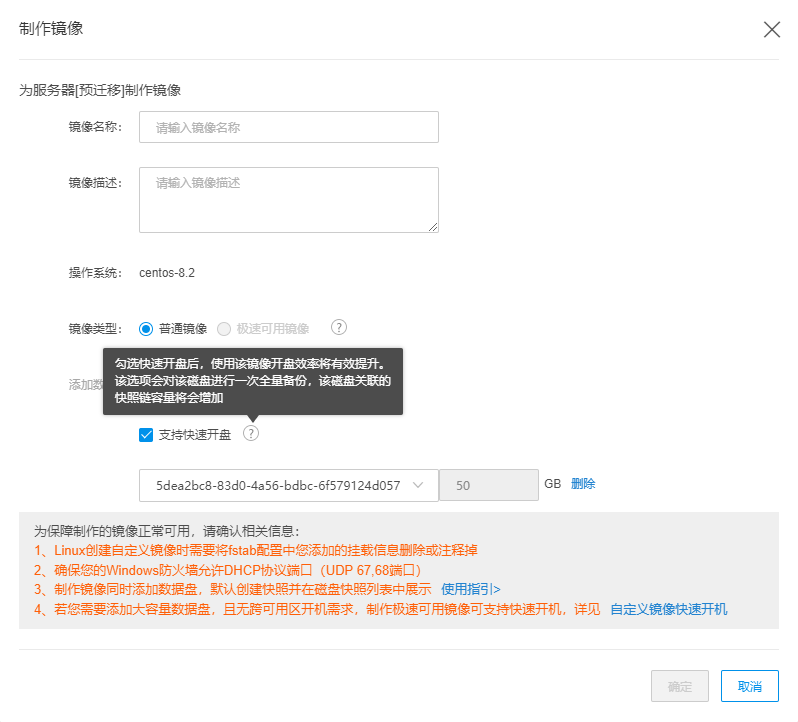
Task: Click the Windows DHCP firewall warning line
Action: (227, 570)
